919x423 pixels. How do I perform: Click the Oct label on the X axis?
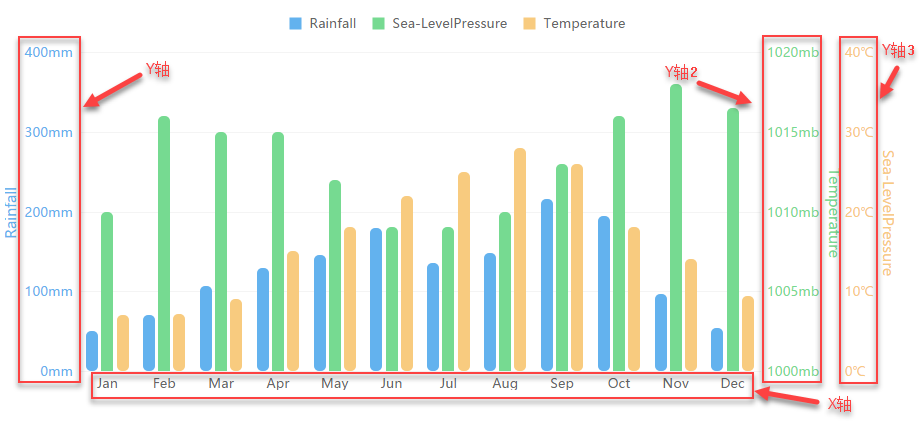coord(619,384)
